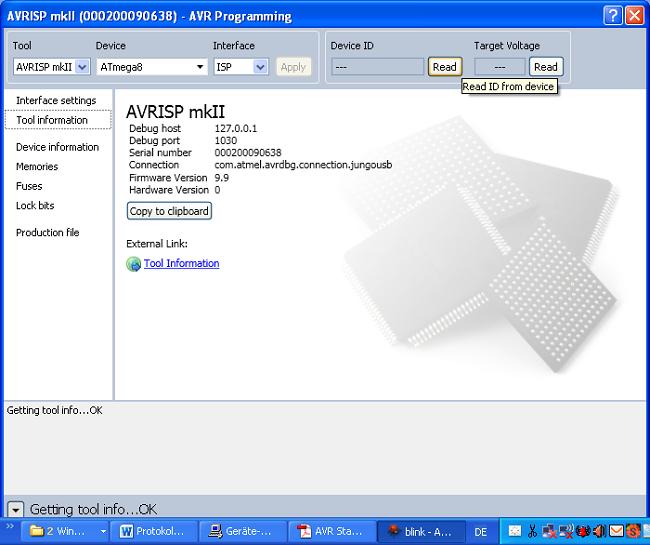Click the globe icon beside Tool Information

(133, 264)
